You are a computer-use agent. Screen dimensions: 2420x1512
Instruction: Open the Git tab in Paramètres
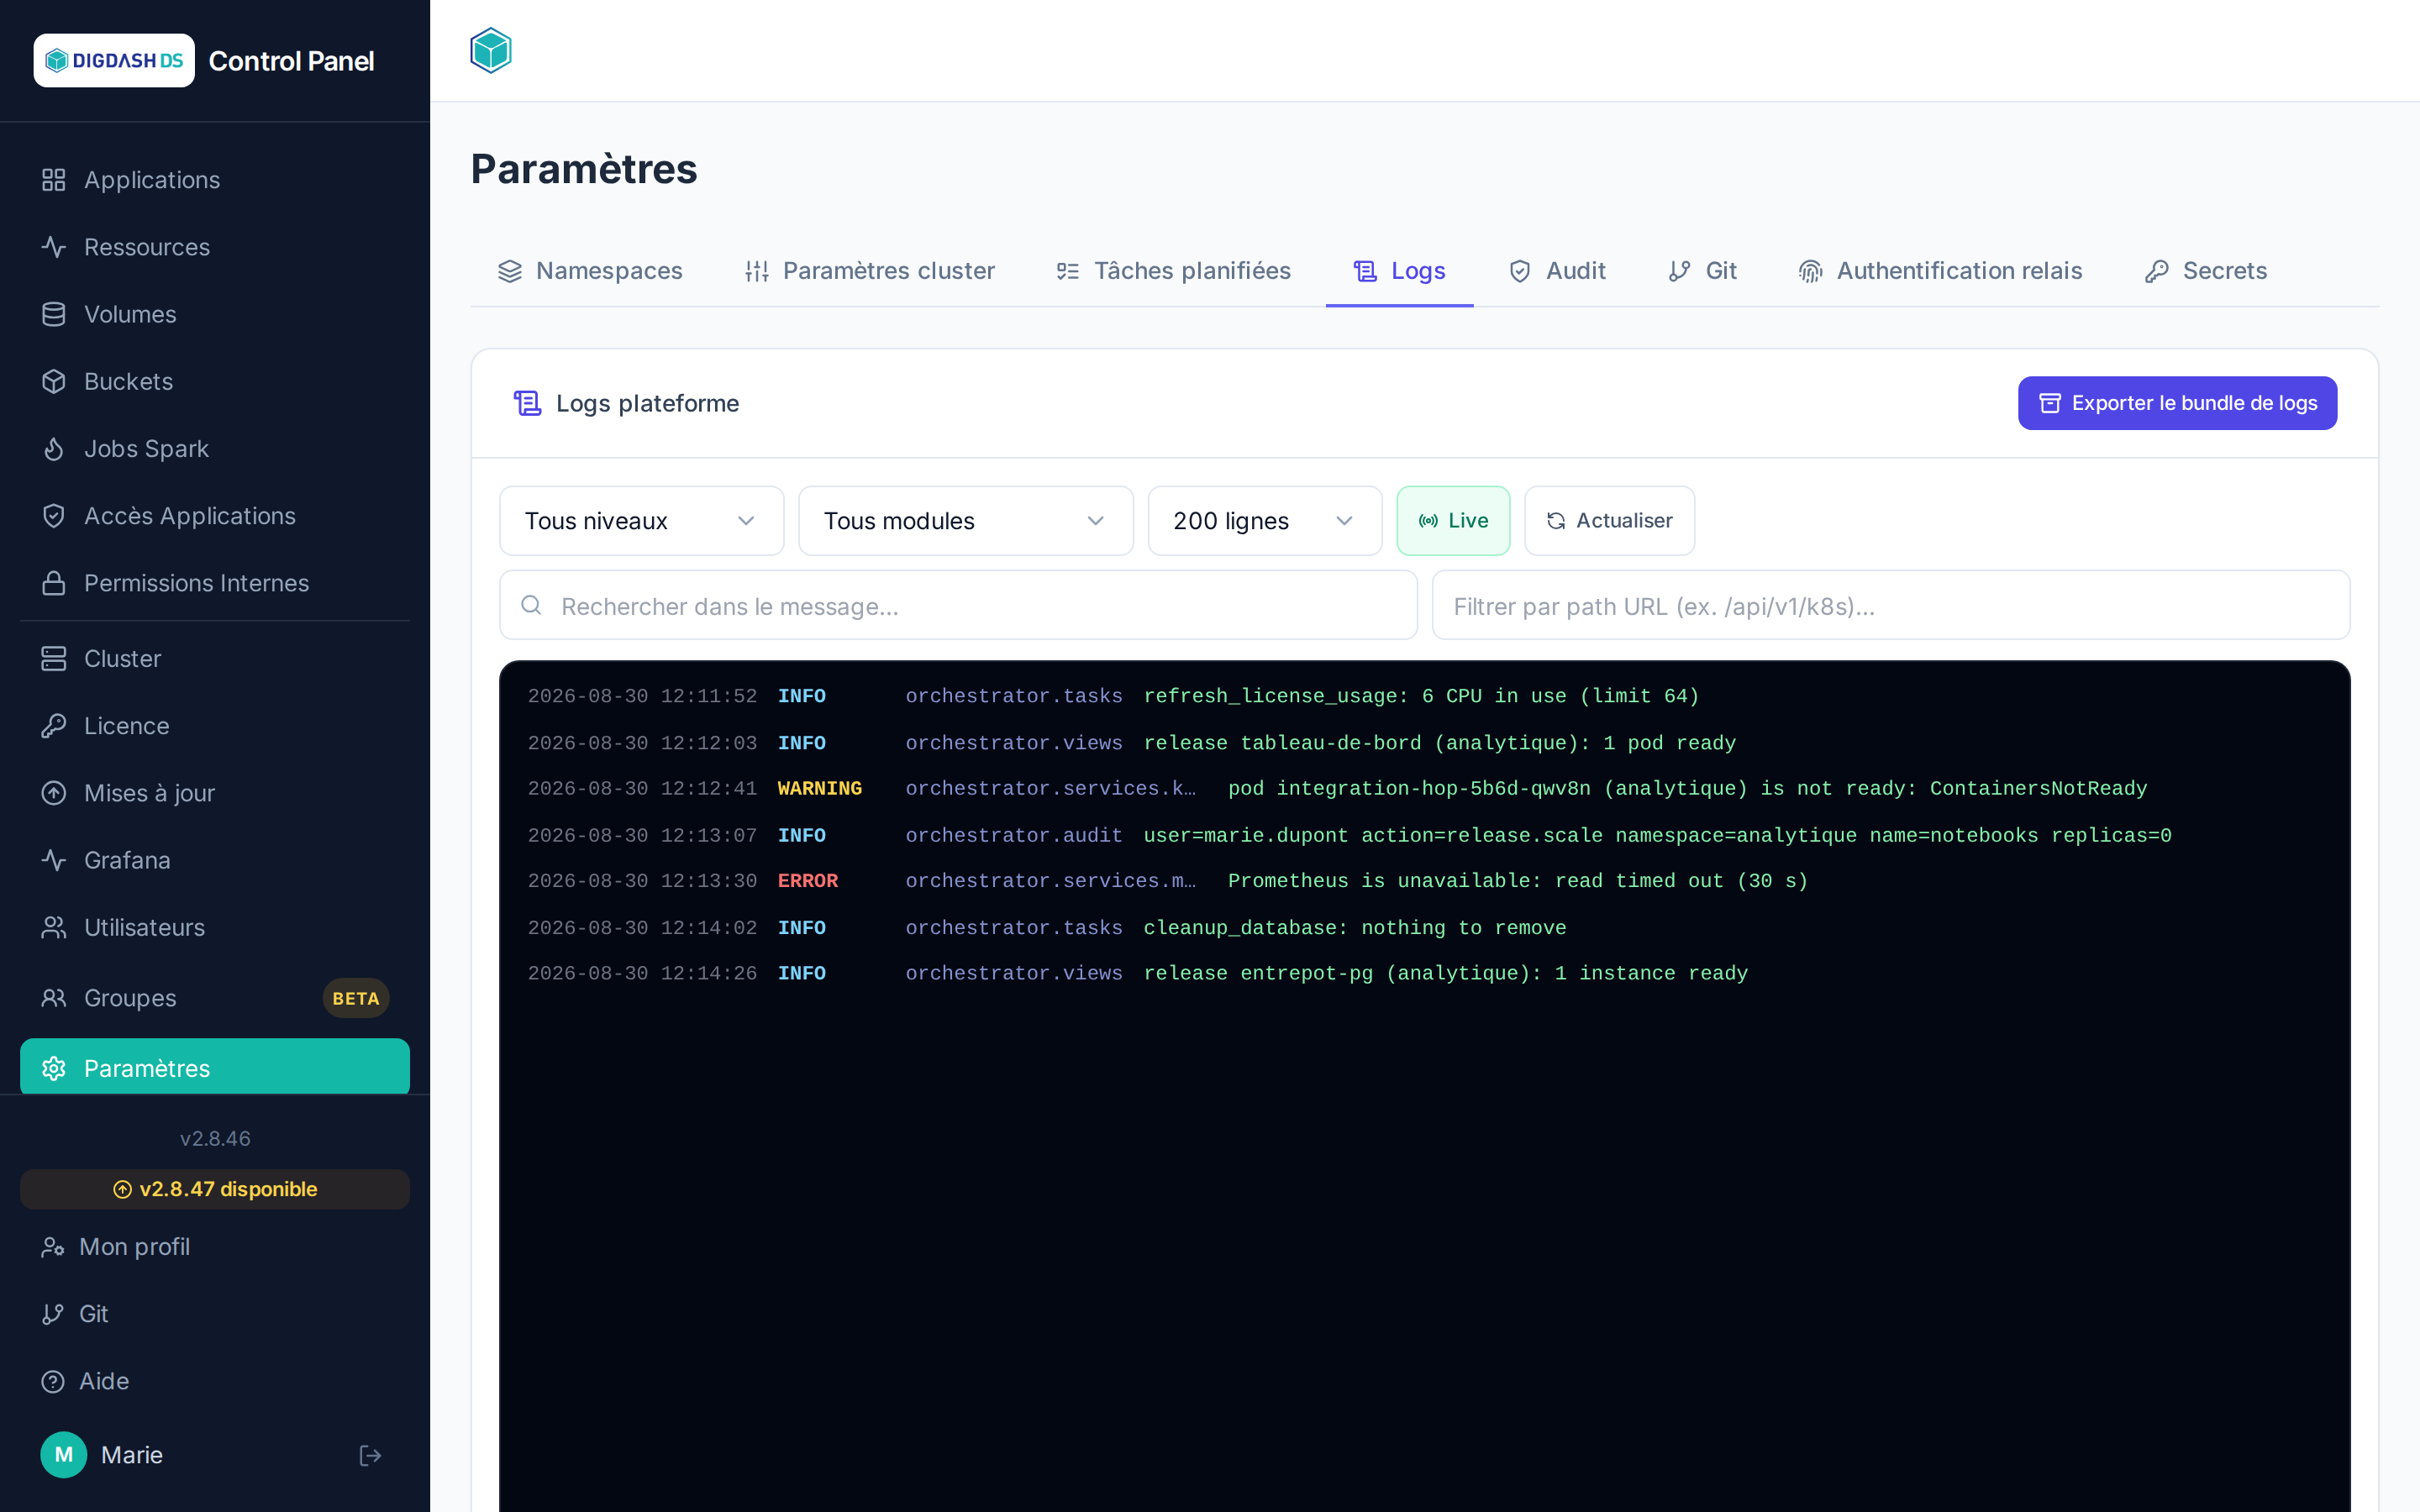(1702, 271)
